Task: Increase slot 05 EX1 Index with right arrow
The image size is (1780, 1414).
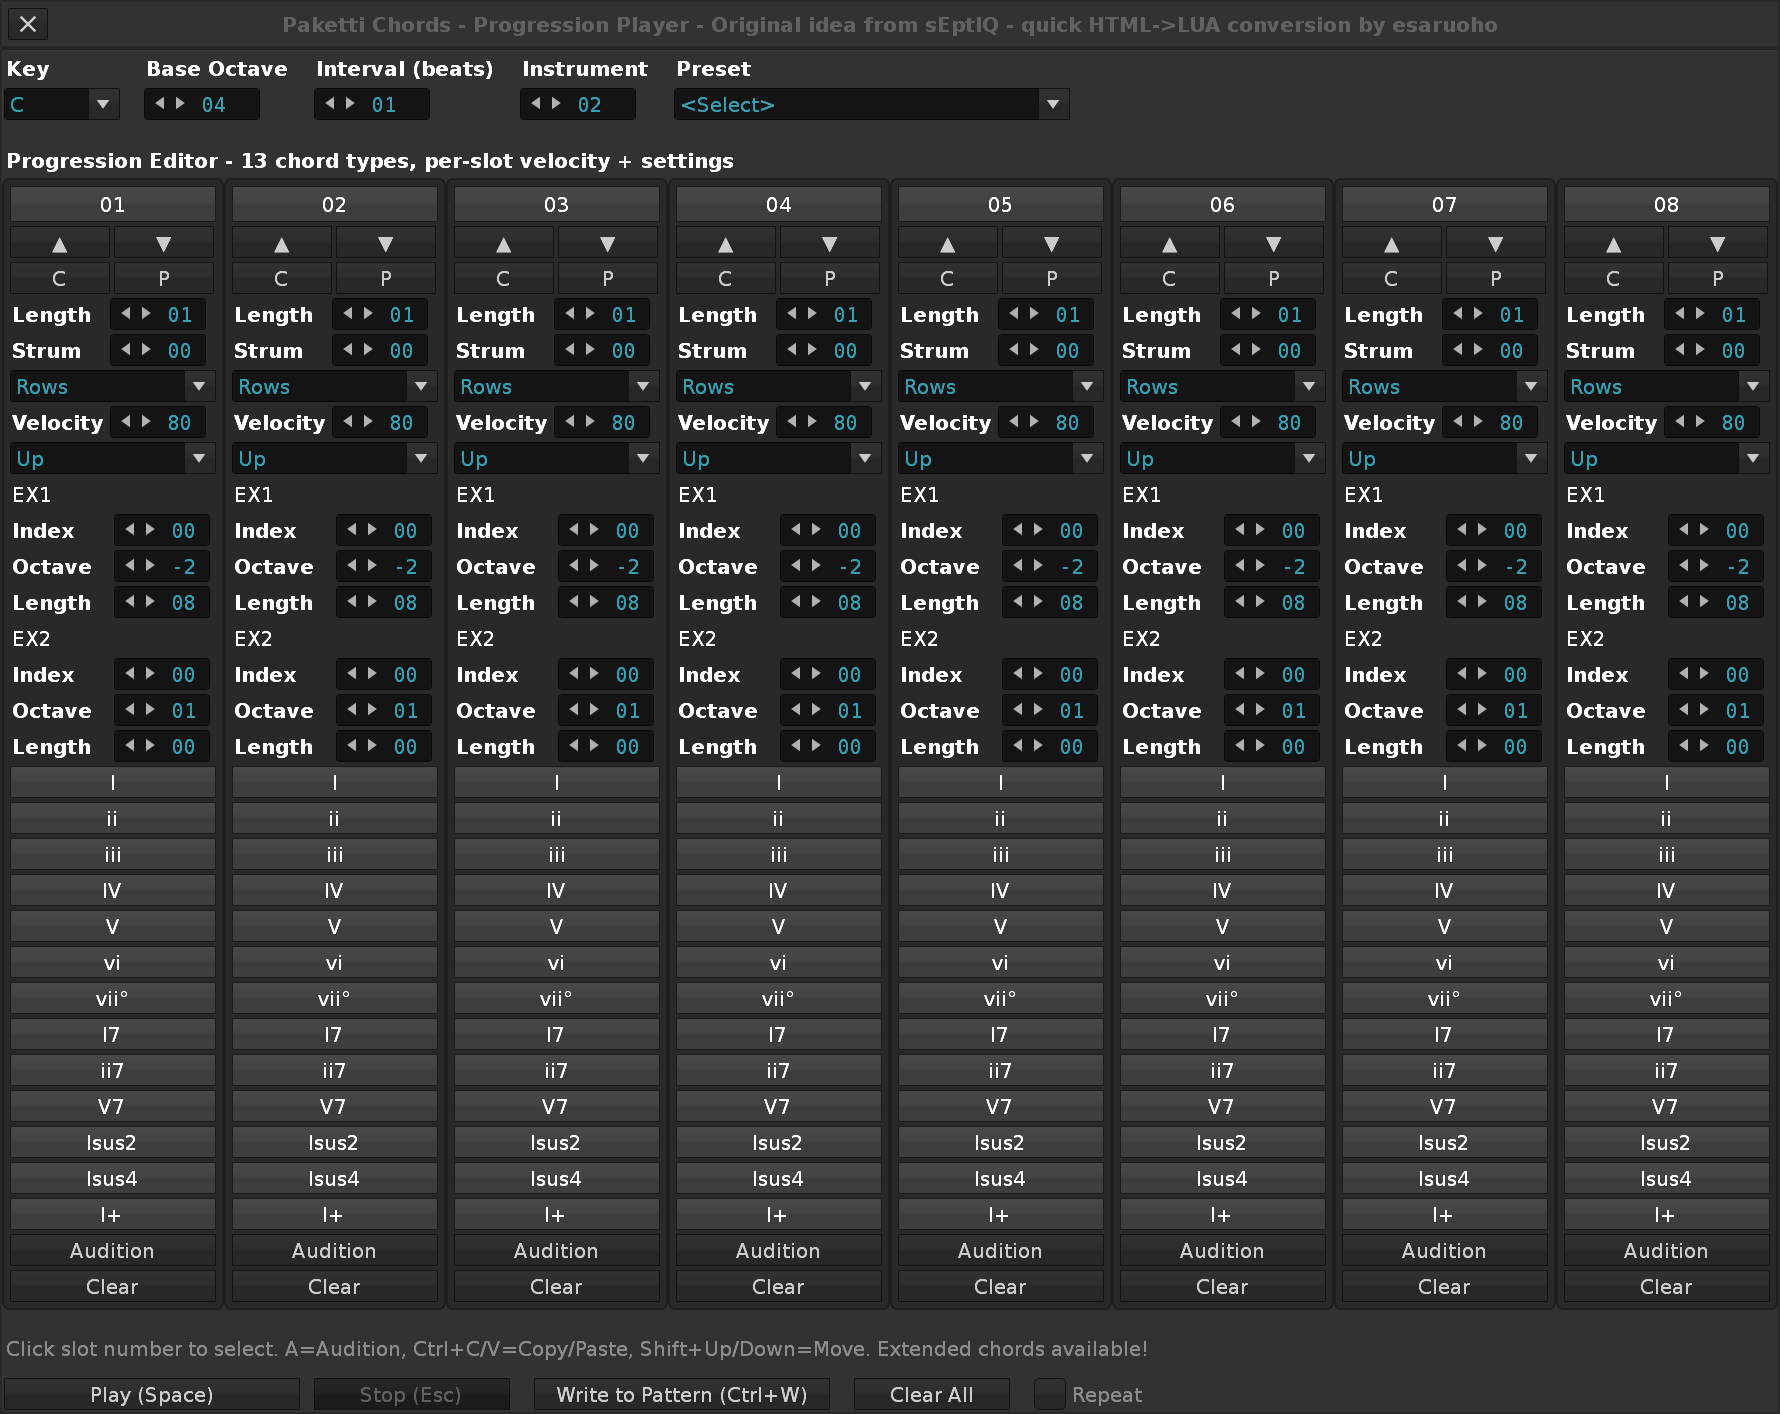Action: pos(1038,529)
